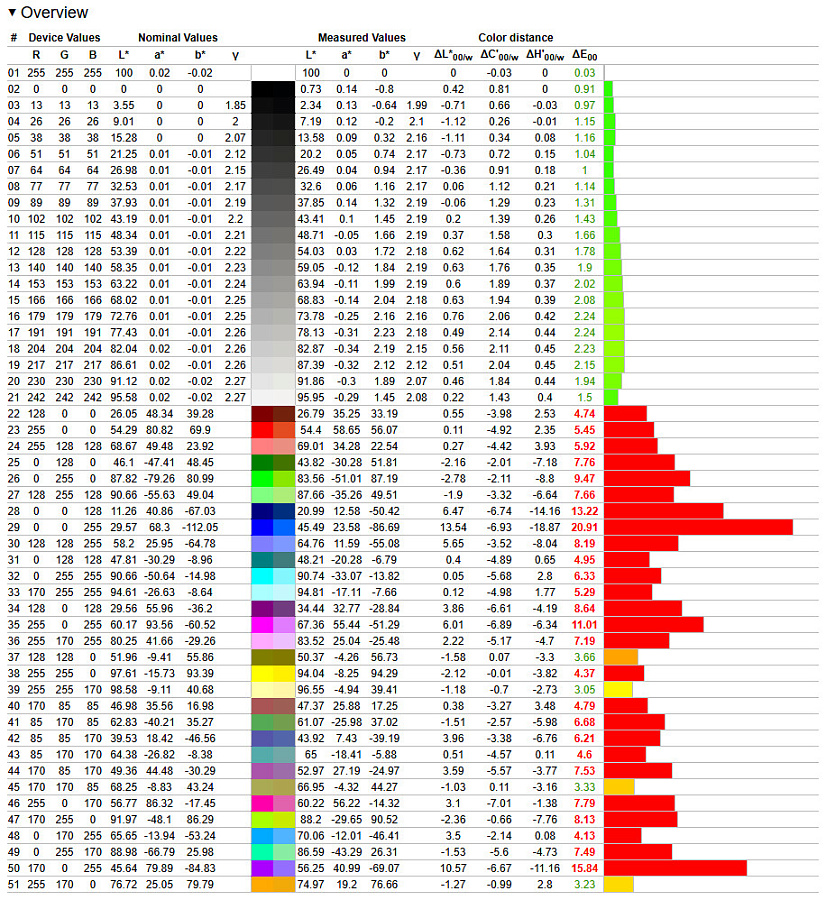The image size is (826, 900).
Task: Click the ΔE value 3.05 in row 39
Action: 584,690
